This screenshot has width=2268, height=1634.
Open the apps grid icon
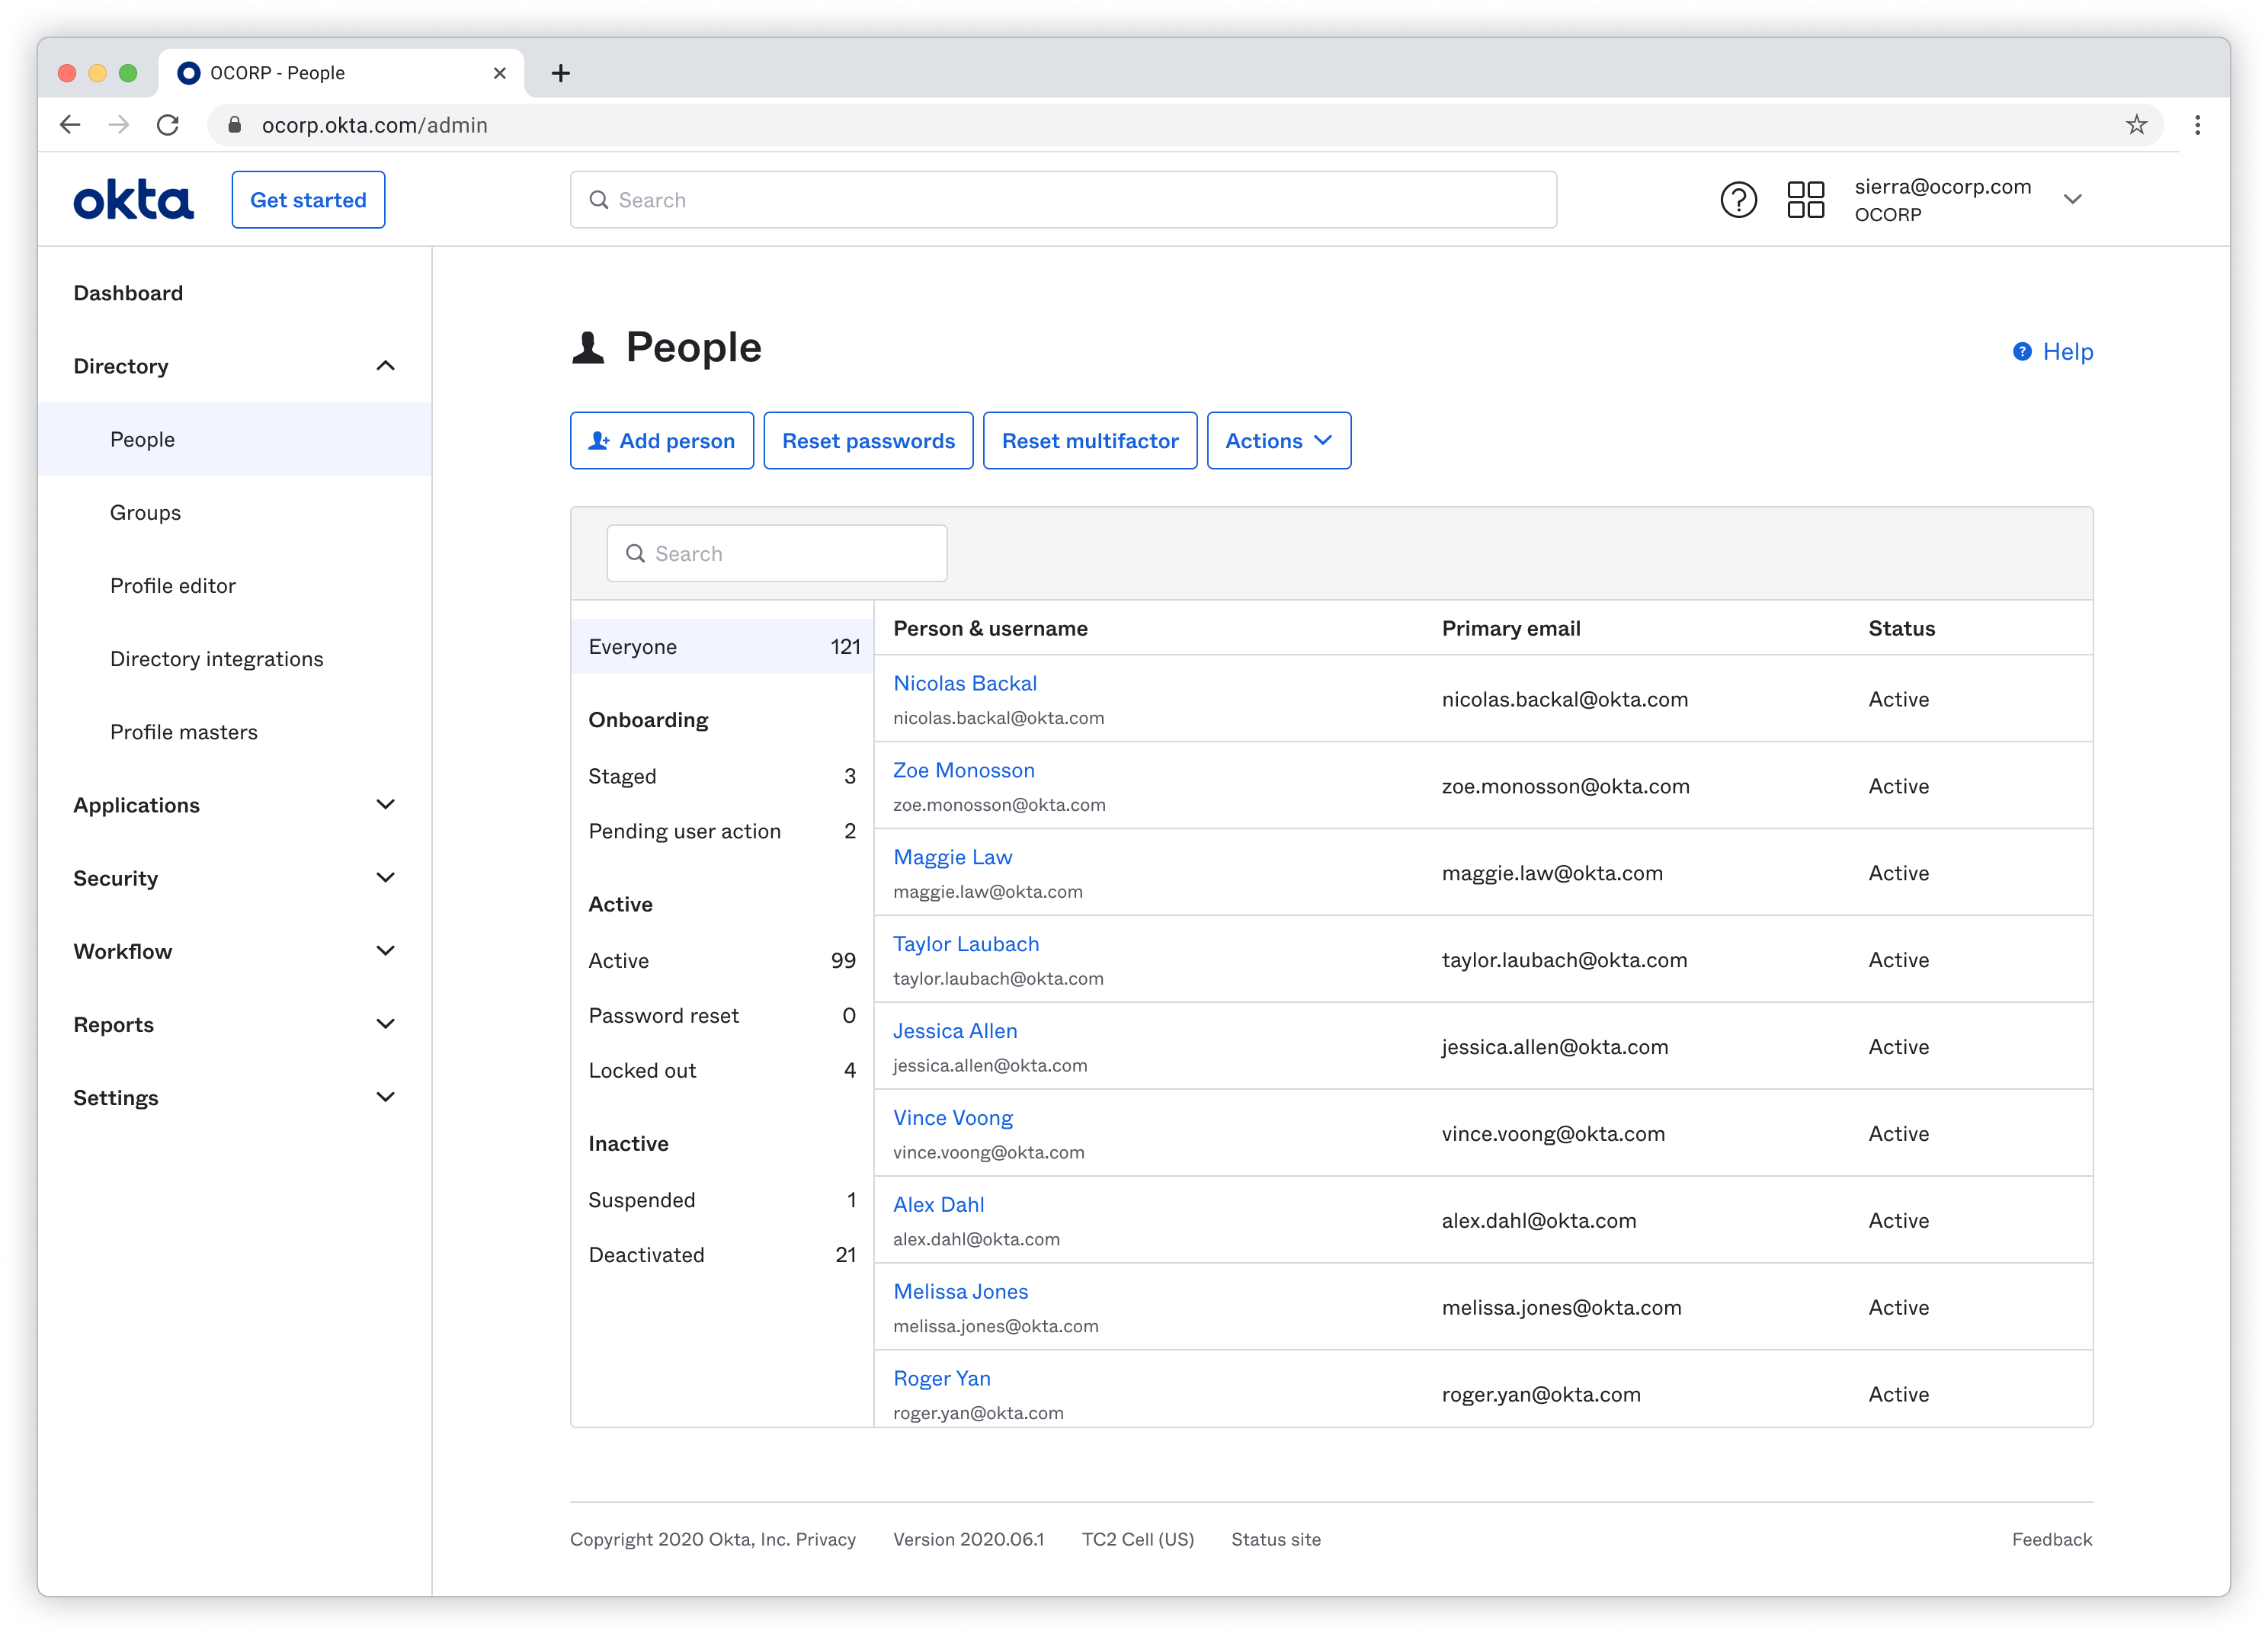pos(1805,200)
